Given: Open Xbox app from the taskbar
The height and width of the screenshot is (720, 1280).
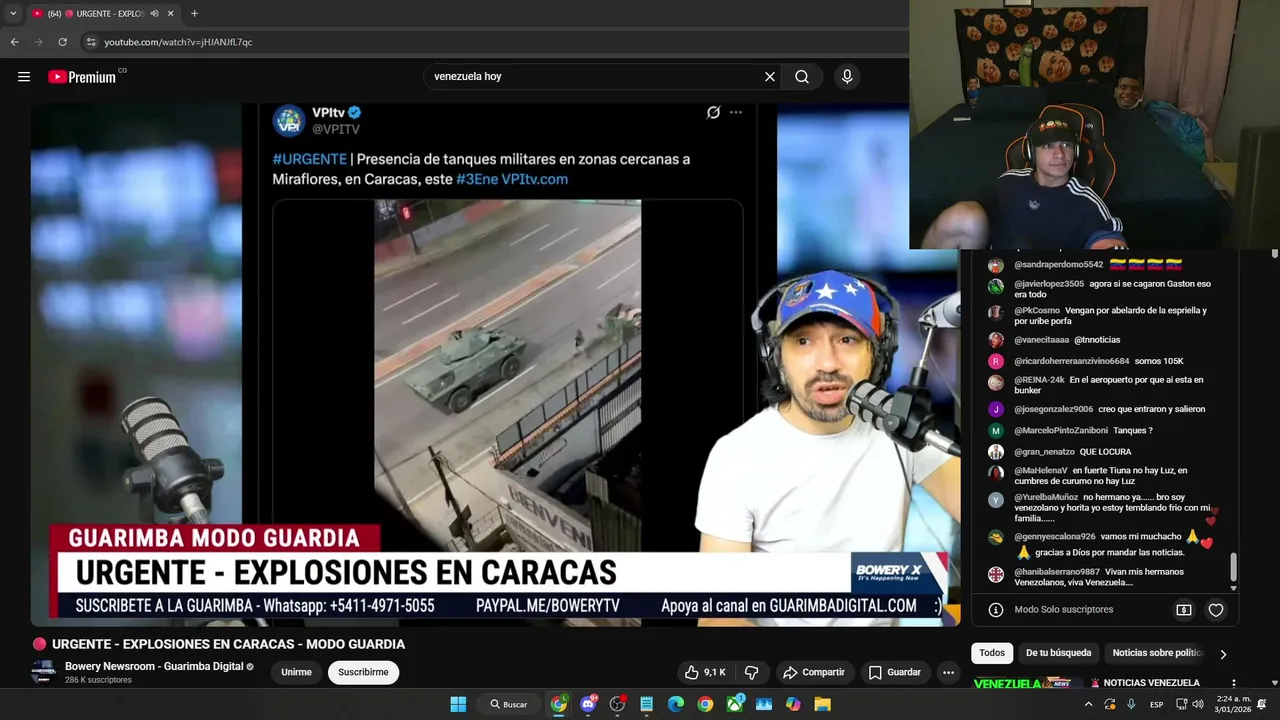Looking at the screenshot, I should pos(735,704).
